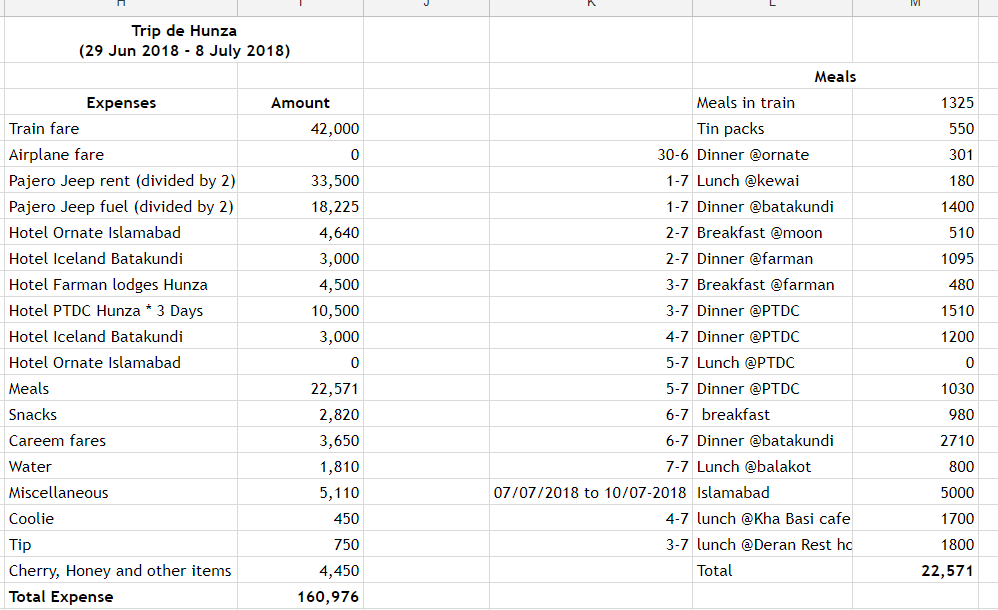The width and height of the screenshot is (998, 610).
Task: Click the Islamabad meal amount 5000
Action: (x=915, y=493)
